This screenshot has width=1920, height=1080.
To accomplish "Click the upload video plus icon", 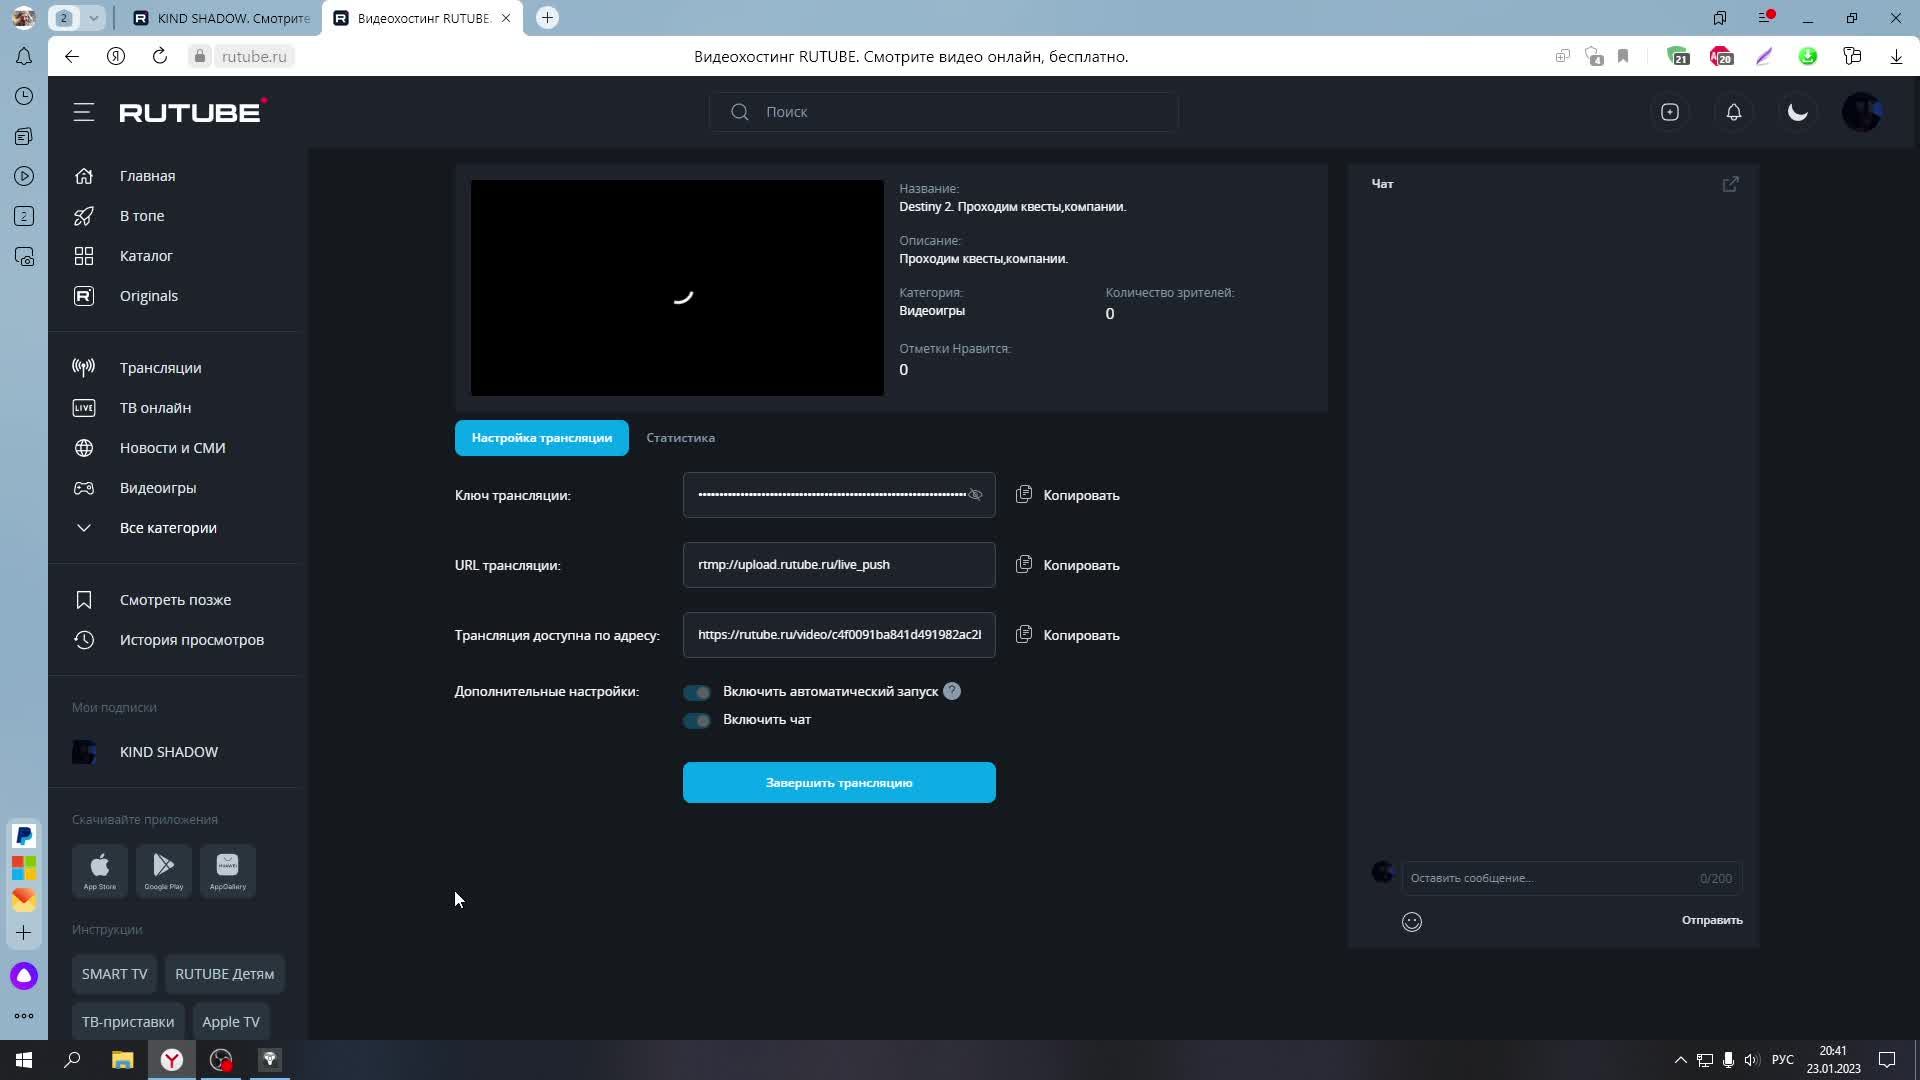I will click(1670, 112).
